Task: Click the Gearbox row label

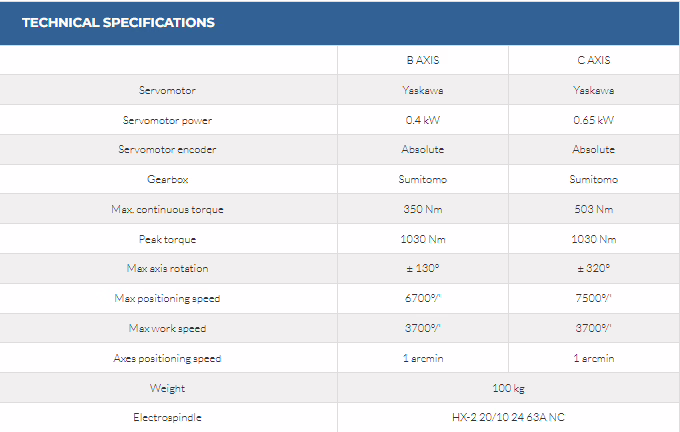Action: click(167, 180)
